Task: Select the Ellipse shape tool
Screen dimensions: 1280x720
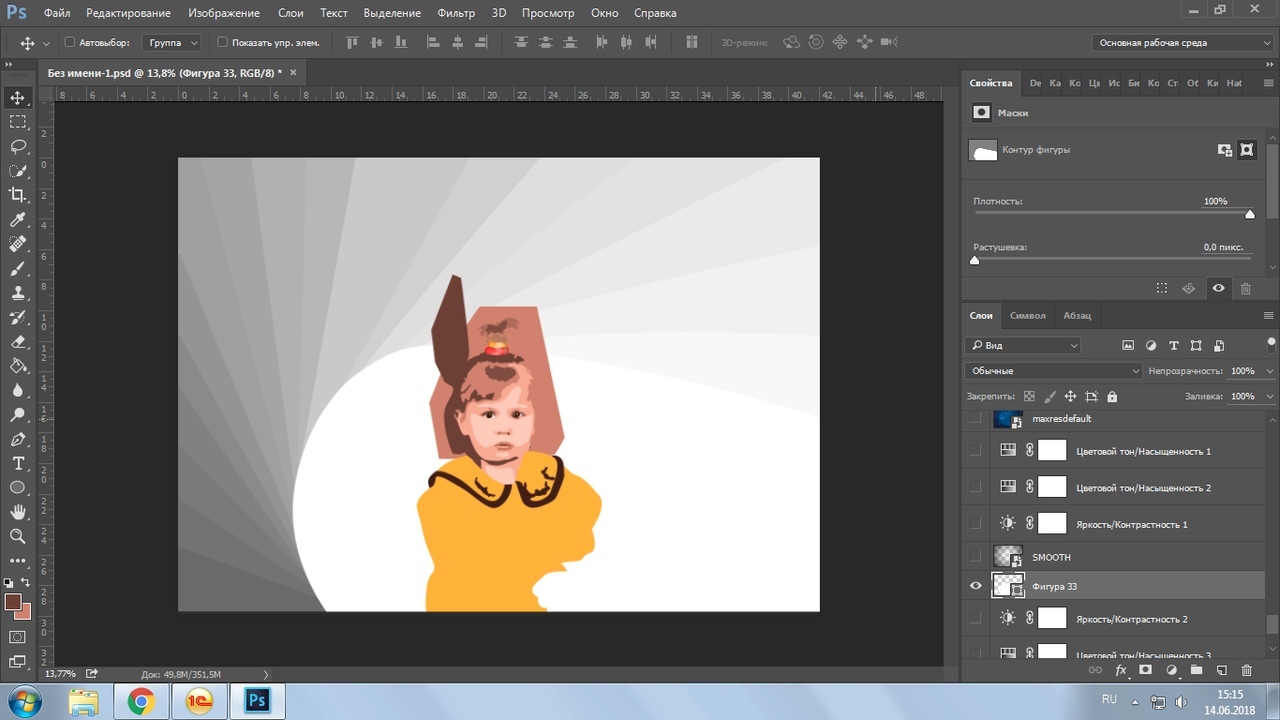Action: pos(18,488)
